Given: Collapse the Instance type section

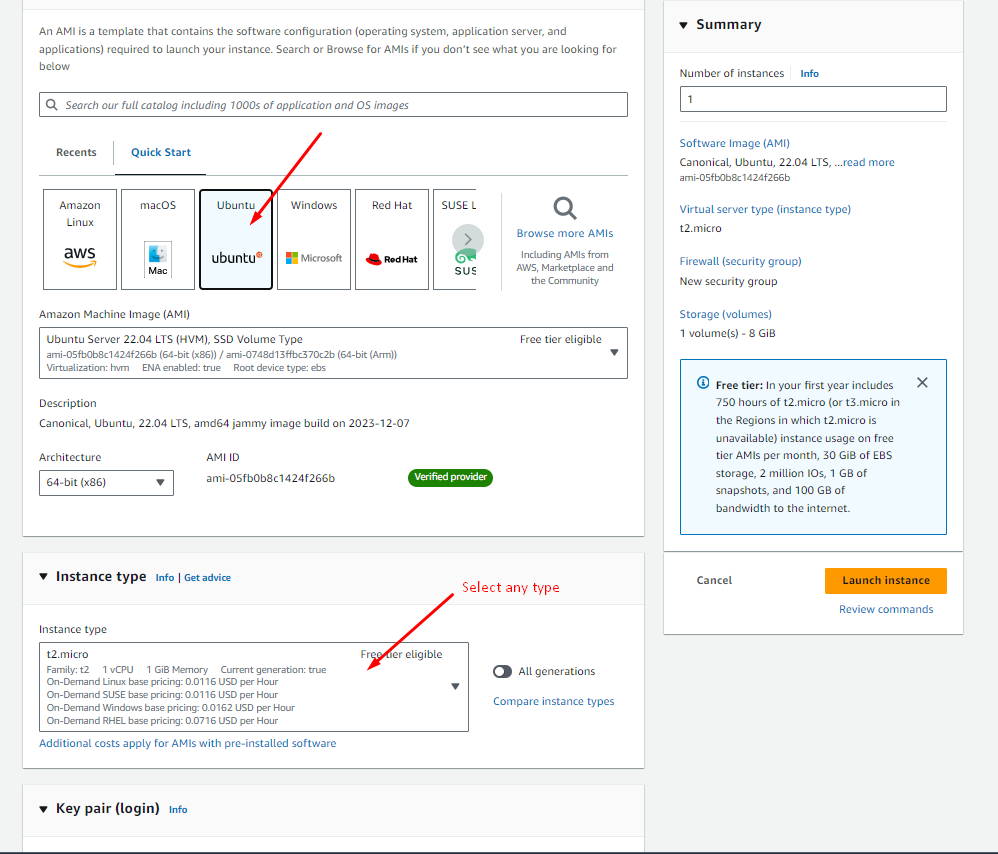Looking at the screenshot, I should click(x=43, y=577).
